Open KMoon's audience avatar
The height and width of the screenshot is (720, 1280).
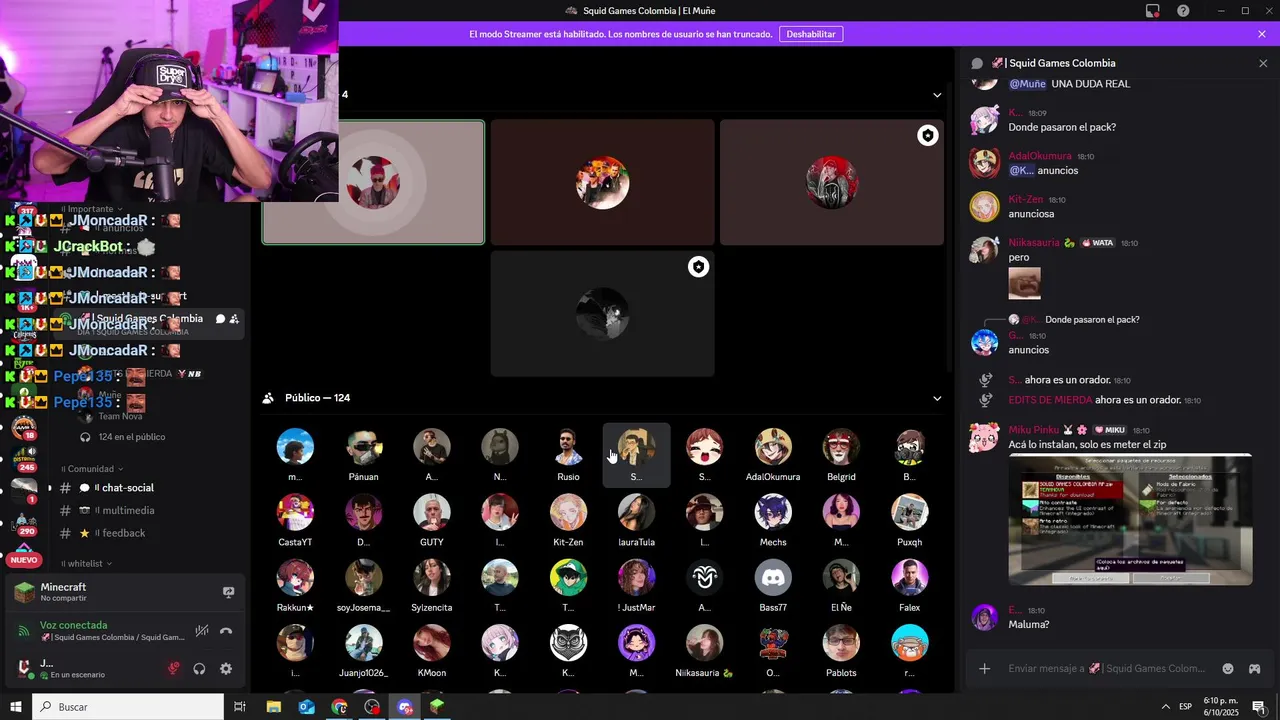pyautogui.click(x=432, y=643)
